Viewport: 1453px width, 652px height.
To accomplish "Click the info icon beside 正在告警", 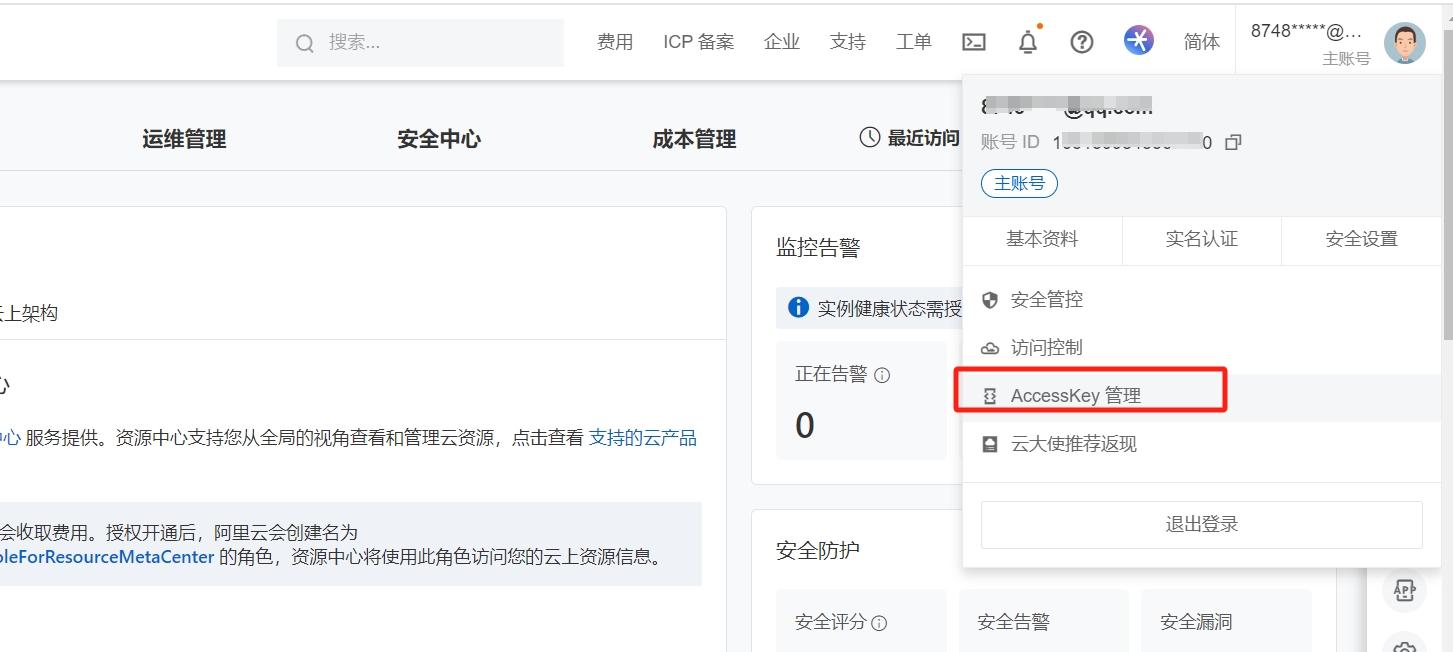I will (882, 375).
